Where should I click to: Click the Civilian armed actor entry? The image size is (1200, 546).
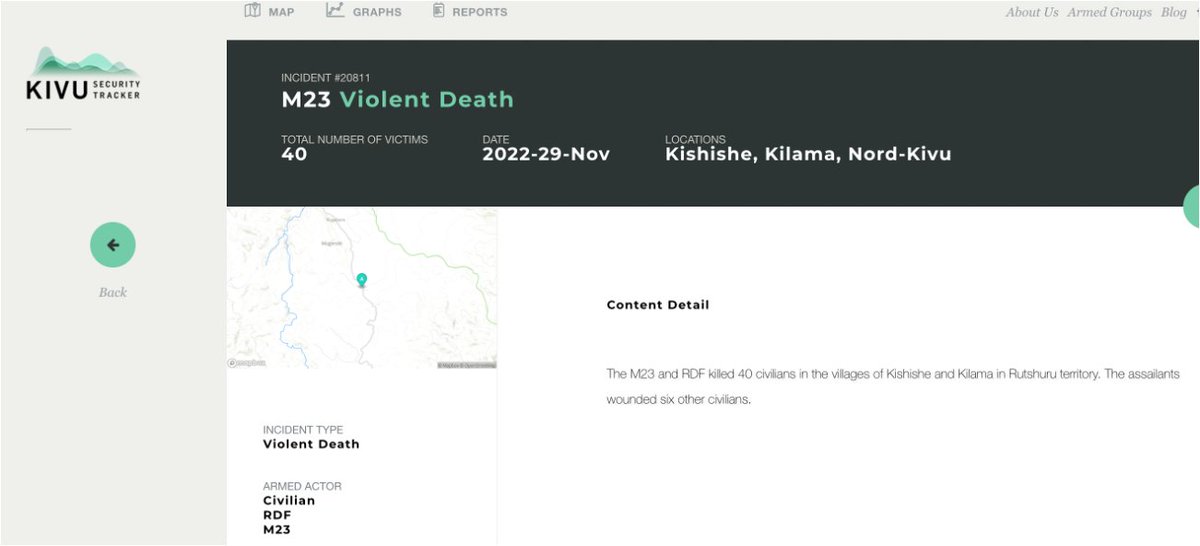click(289, 500)
